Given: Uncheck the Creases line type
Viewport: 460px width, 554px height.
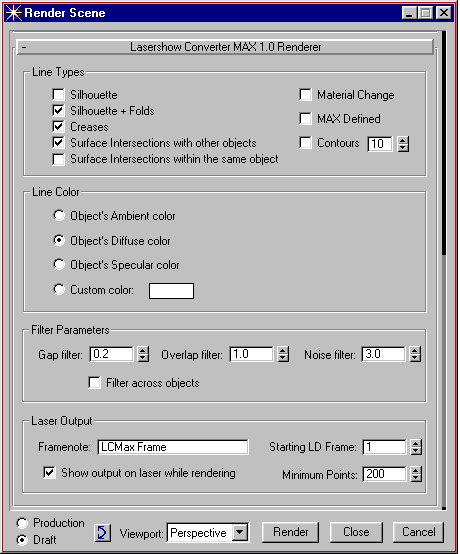Looking at the screenshot, I should [58, 127].
